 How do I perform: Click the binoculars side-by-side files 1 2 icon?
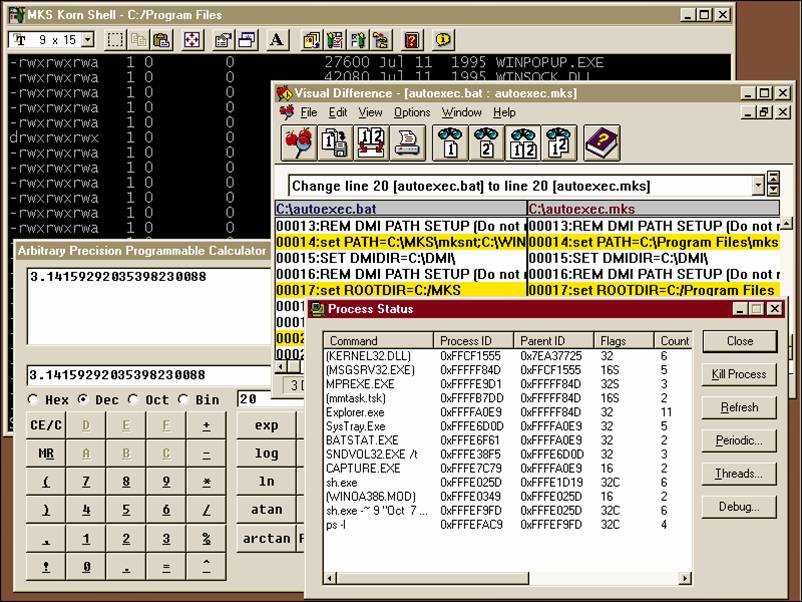tap(523, 143)
